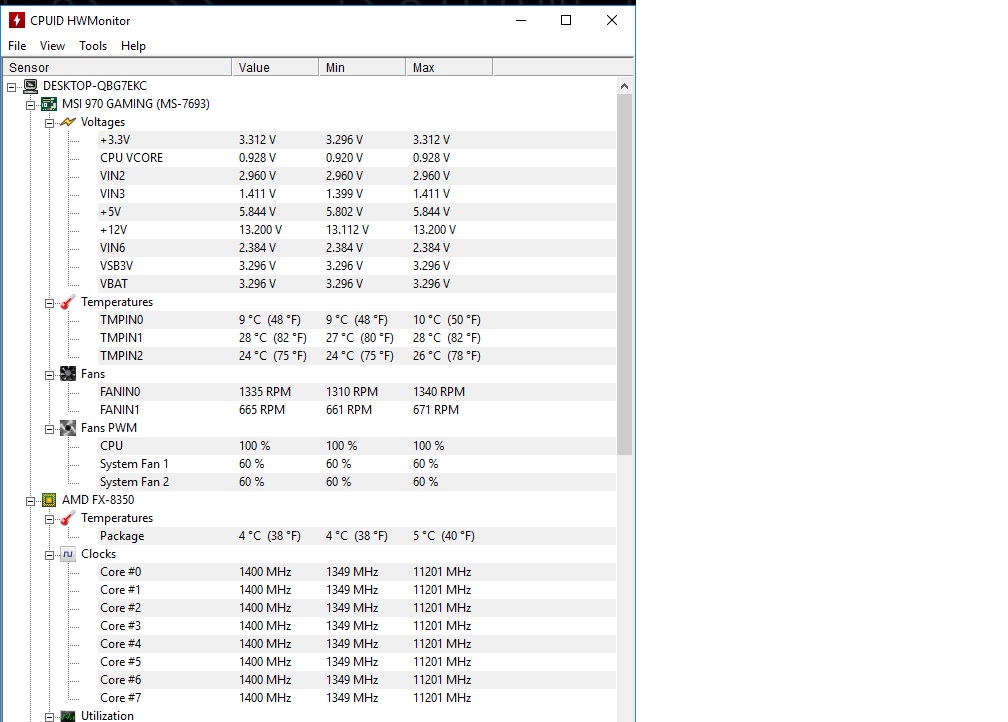Select the TMPIN0 temperature row
The image size is (1008, 722).
357,320
